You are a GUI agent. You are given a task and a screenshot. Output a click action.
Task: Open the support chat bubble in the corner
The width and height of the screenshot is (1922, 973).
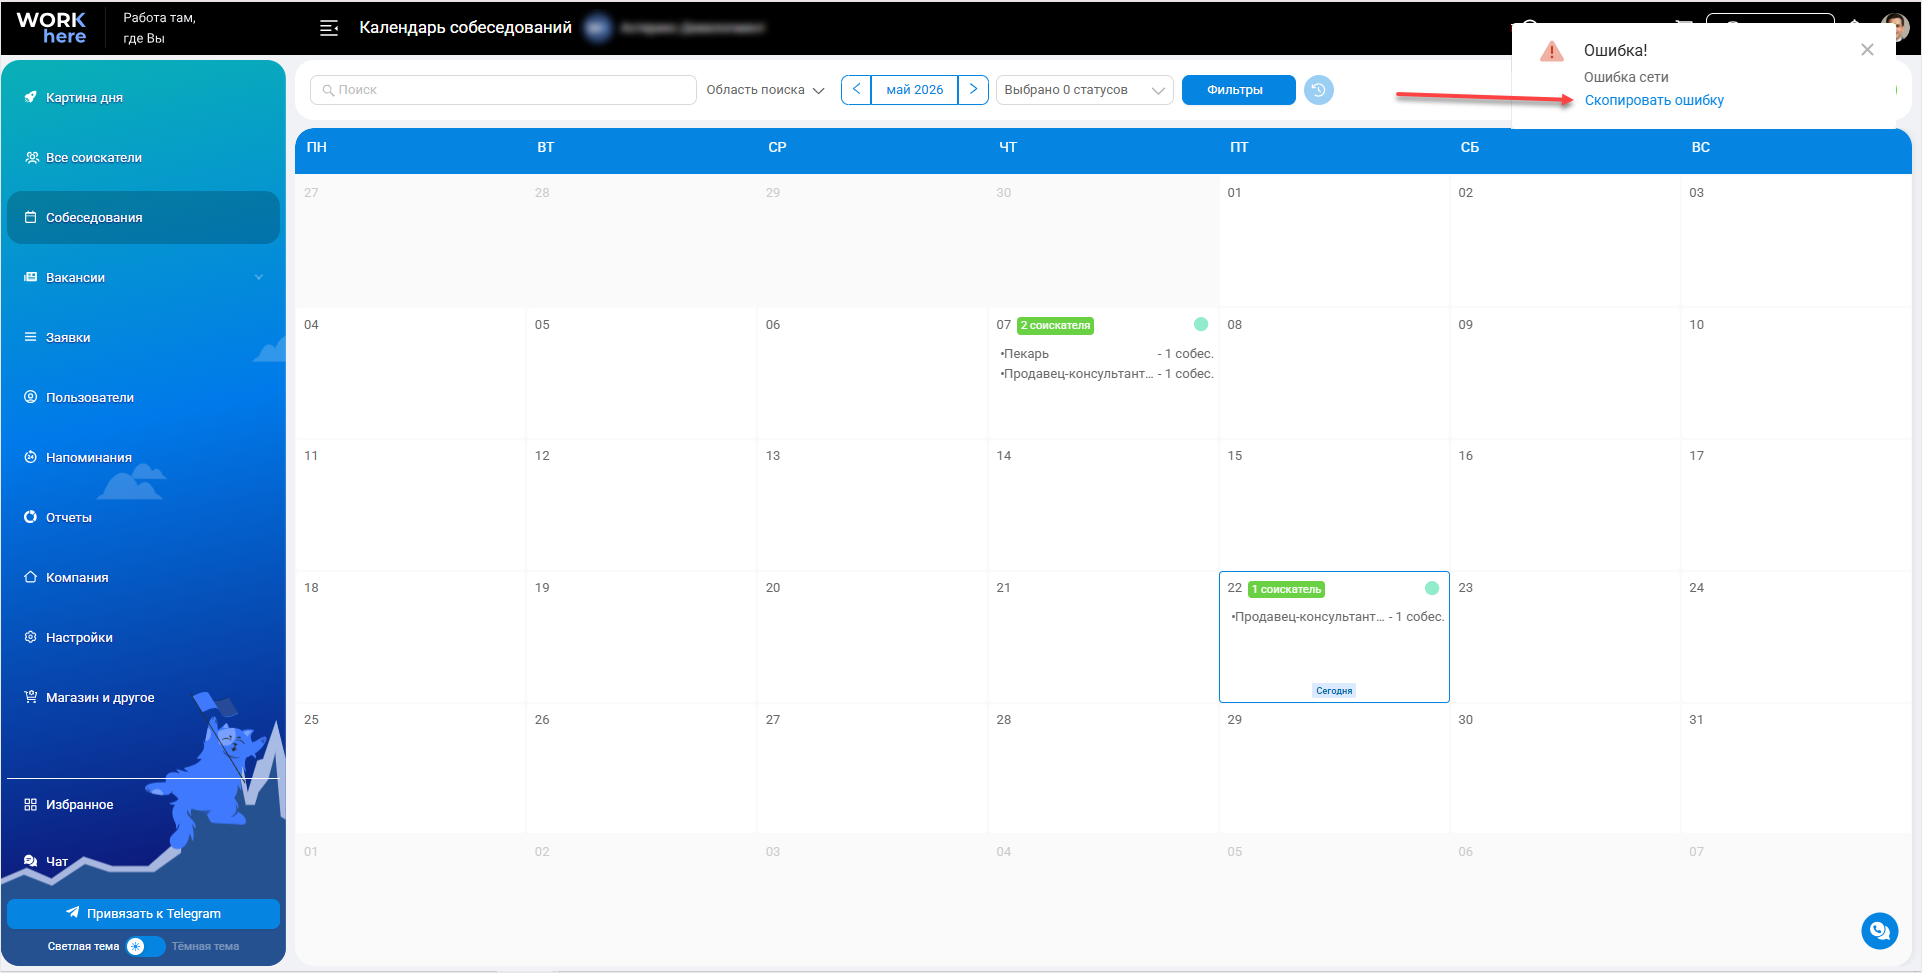[1880, 931]
